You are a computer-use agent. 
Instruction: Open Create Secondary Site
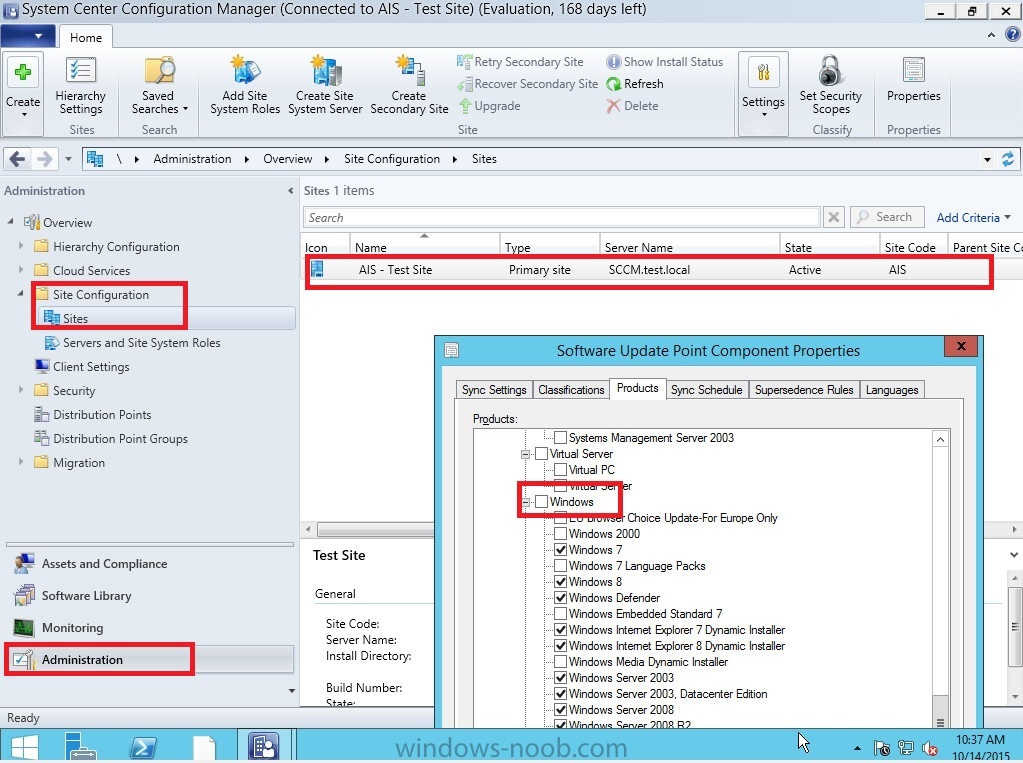[x=409, y=87]
